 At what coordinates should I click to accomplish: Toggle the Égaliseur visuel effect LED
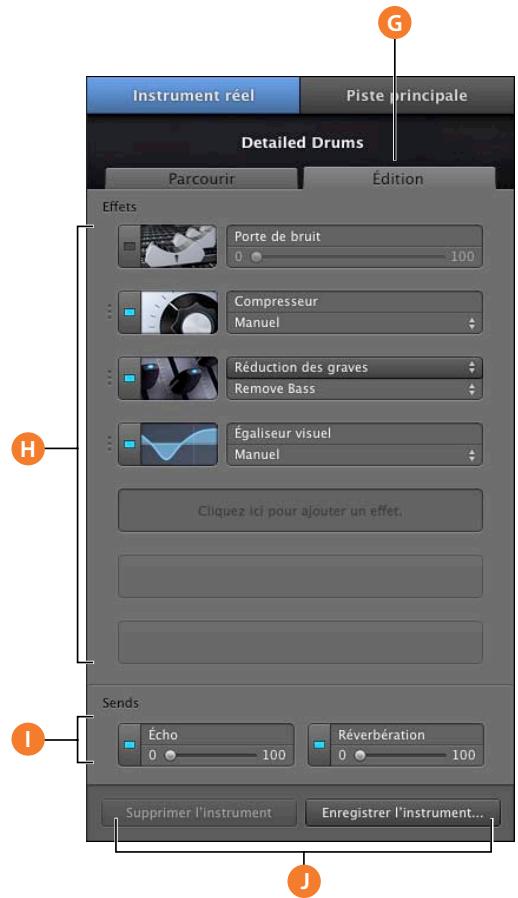pos(130,444)
